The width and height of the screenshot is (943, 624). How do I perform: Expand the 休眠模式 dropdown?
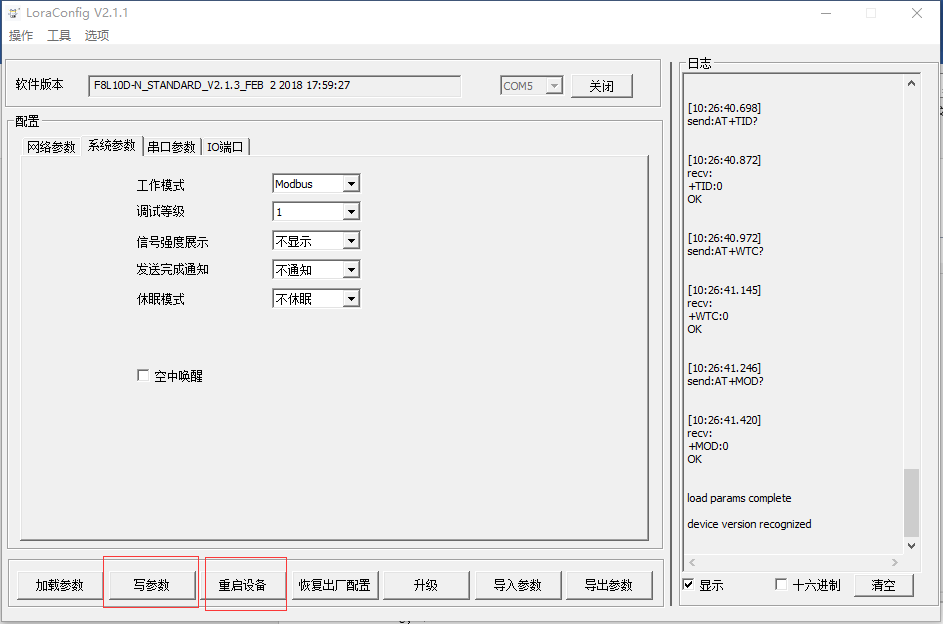[x=351, y=299]
